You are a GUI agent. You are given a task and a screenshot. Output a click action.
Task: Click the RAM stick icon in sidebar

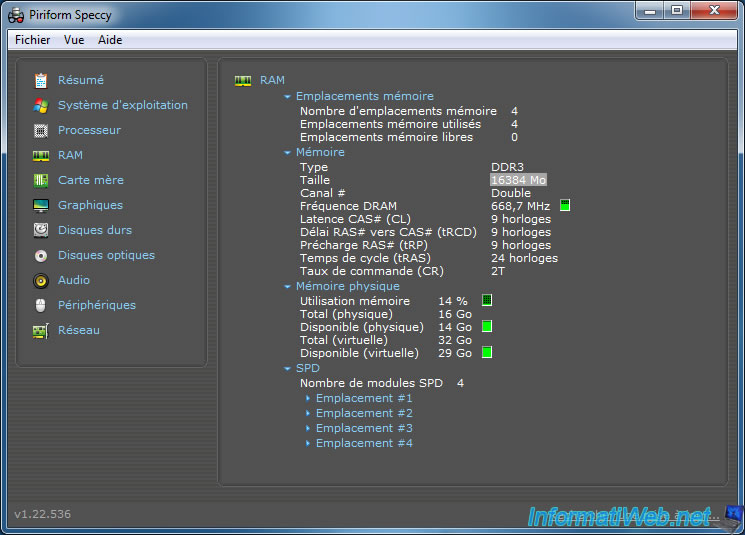coord(41,155)
